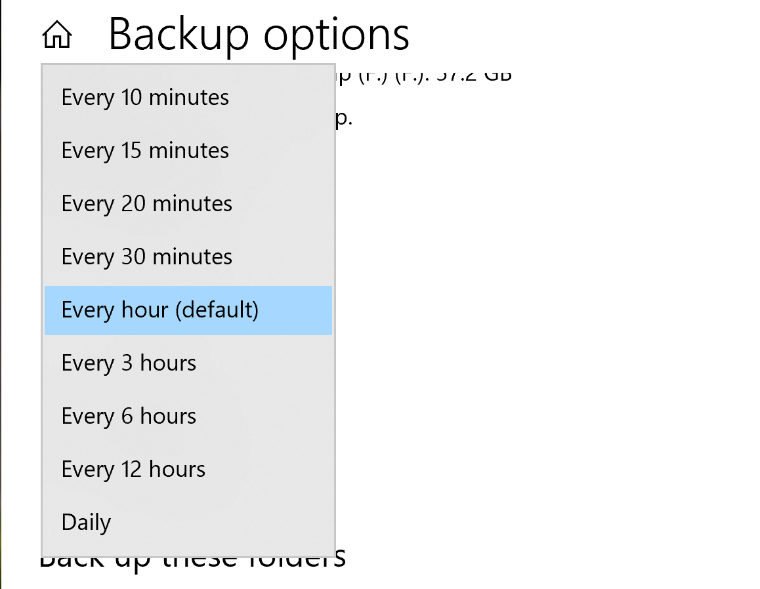Screen dimensions: 760x589
Task: Go to the Settings home page icon
Action: 57,36
